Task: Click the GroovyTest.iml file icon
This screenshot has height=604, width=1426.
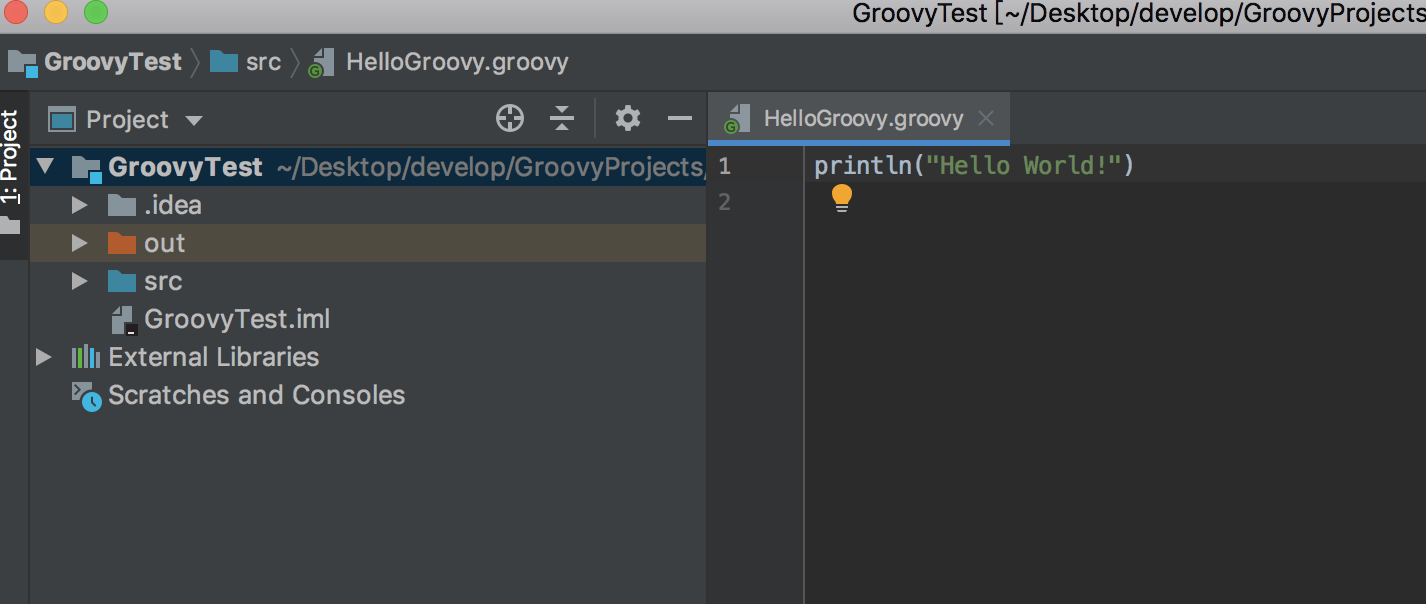Action: point(123,320)
